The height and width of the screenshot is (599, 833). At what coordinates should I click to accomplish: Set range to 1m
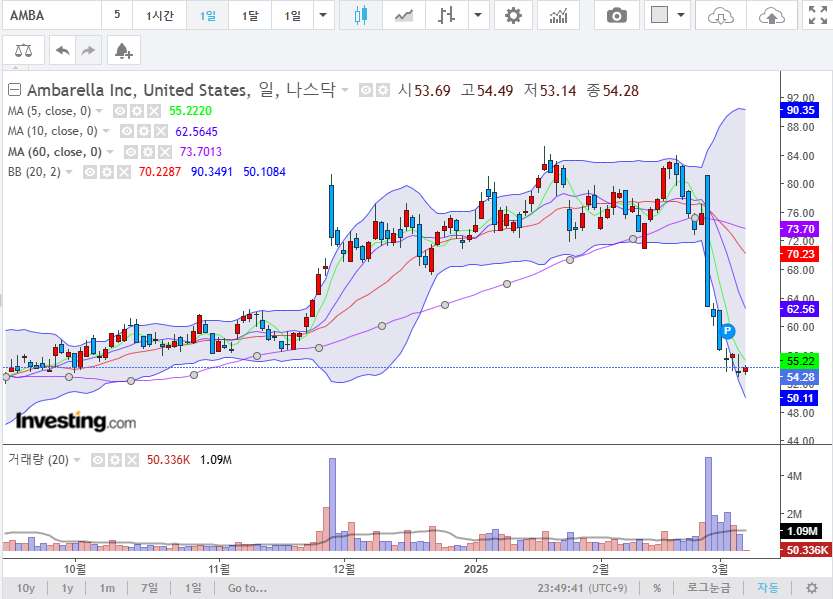coord(107,588)
